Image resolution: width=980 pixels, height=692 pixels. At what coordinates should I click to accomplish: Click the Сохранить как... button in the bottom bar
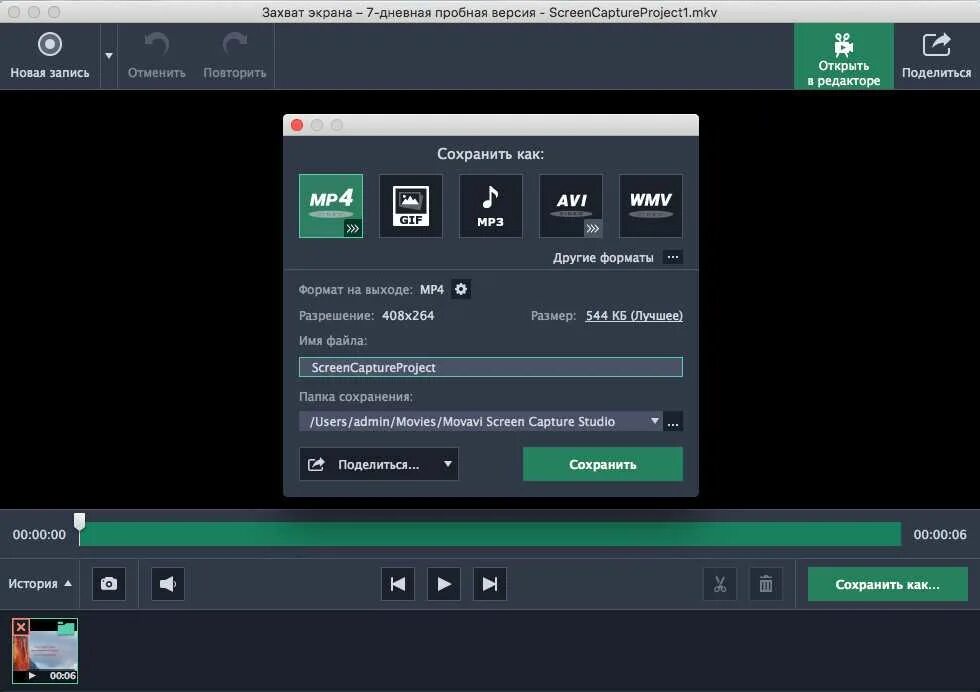(x=888, y=584)
